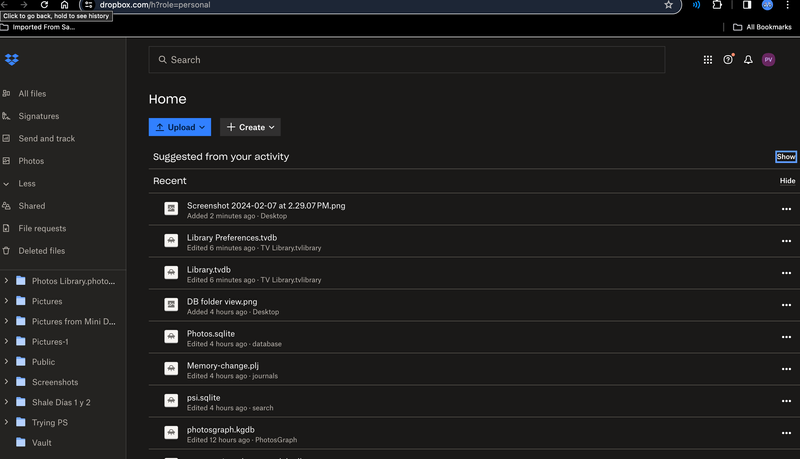
Task: Open the Trying PS folder
Action: (x=49, y=422)
